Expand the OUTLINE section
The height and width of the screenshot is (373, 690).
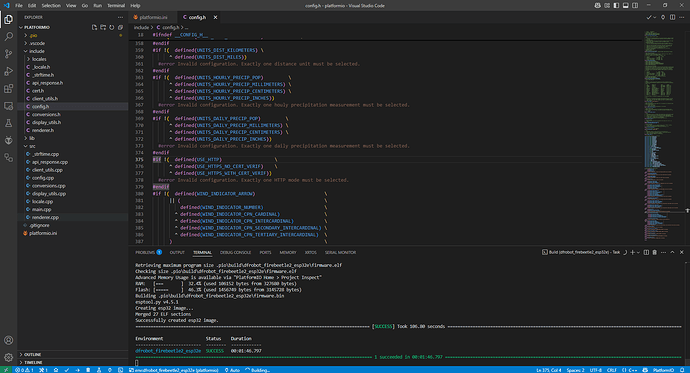point(33,354)
